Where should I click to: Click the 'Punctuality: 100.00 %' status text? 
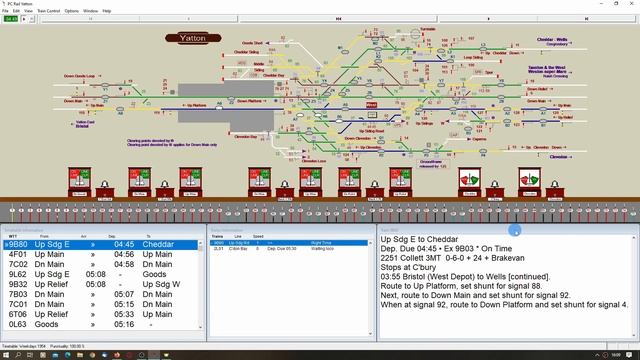[67, 346]
